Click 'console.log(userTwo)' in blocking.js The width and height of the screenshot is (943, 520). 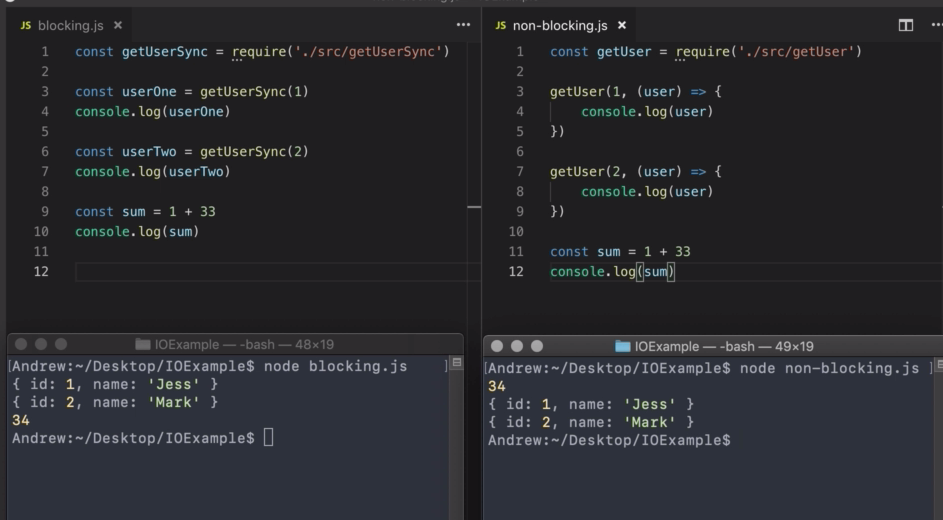point(153,172)
